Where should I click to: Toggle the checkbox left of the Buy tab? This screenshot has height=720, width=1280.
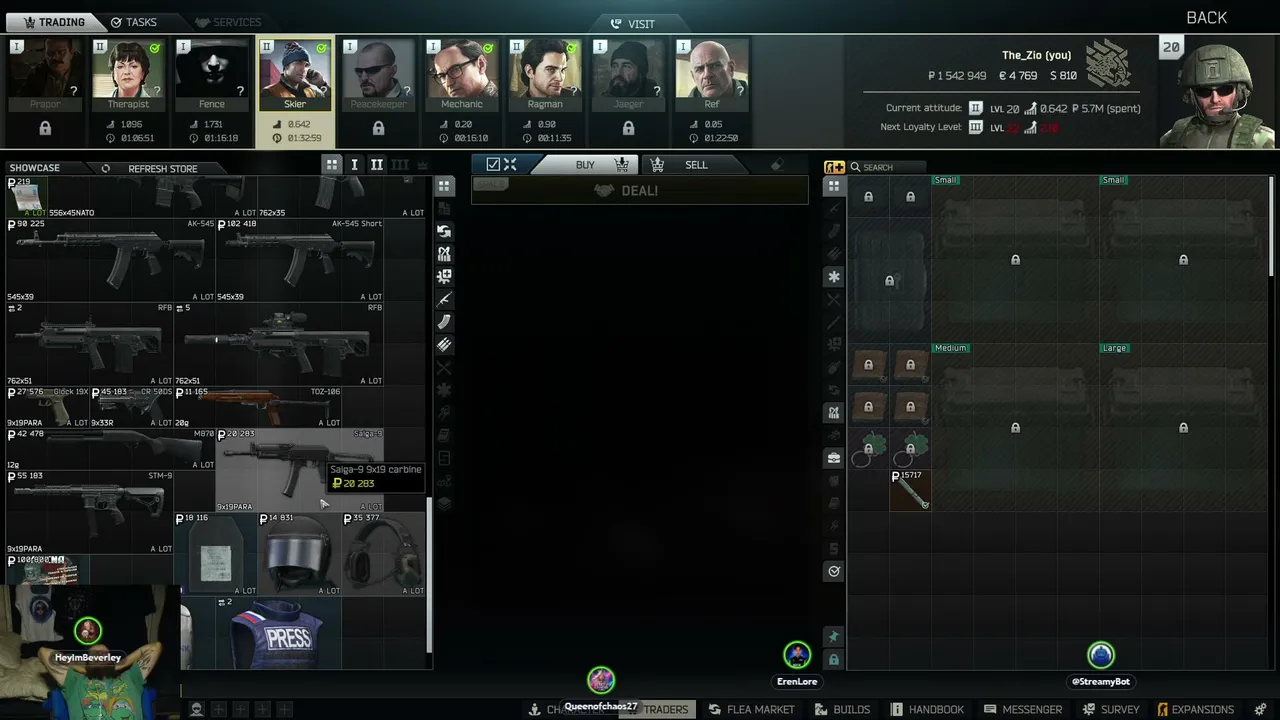tap(493, 165)
